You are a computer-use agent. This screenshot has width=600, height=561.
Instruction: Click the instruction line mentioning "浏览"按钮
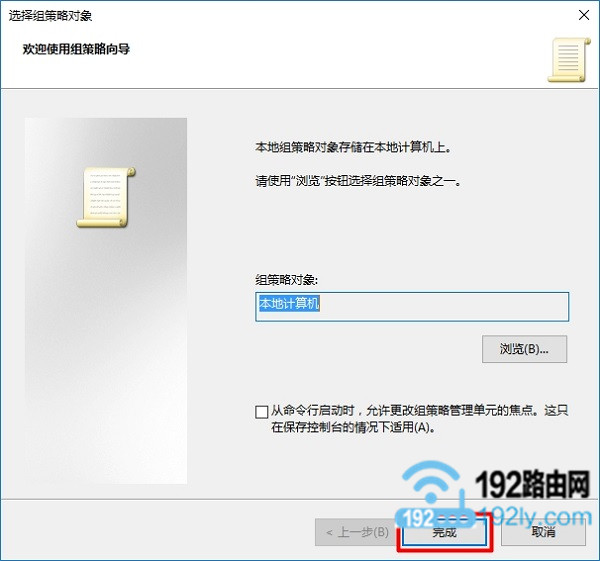click(358, 181)
